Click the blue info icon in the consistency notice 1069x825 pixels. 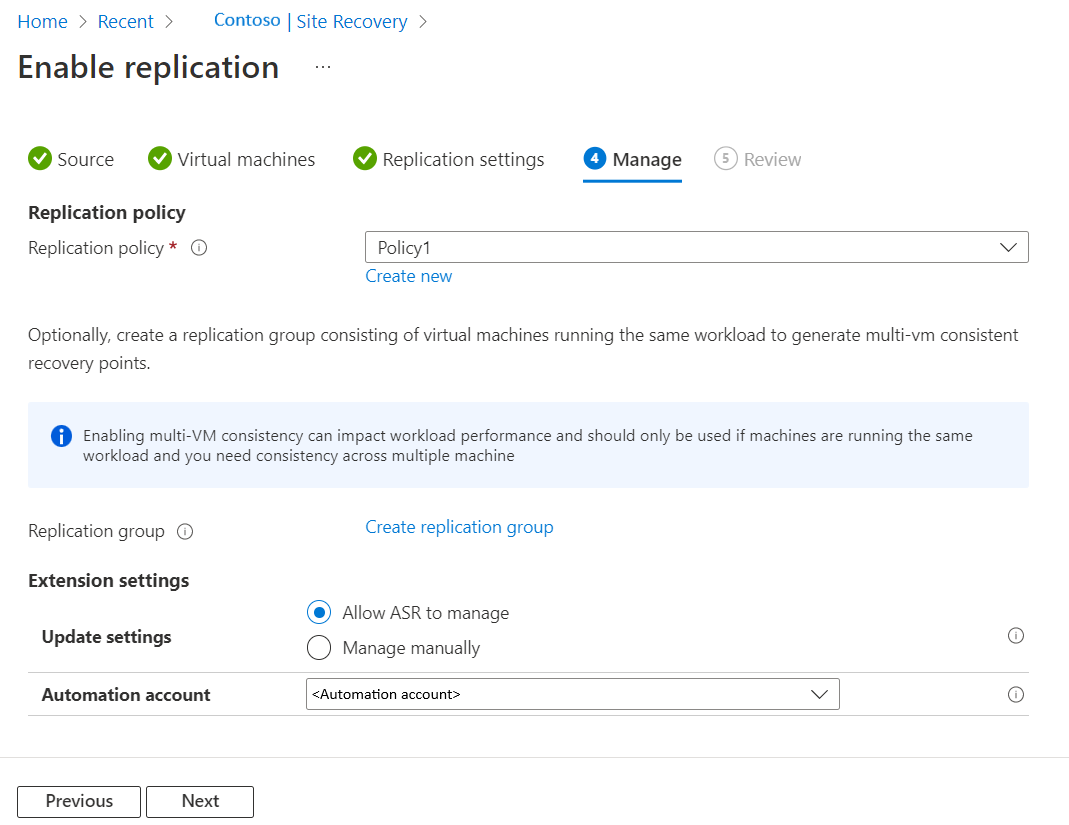tap(60, 436)
